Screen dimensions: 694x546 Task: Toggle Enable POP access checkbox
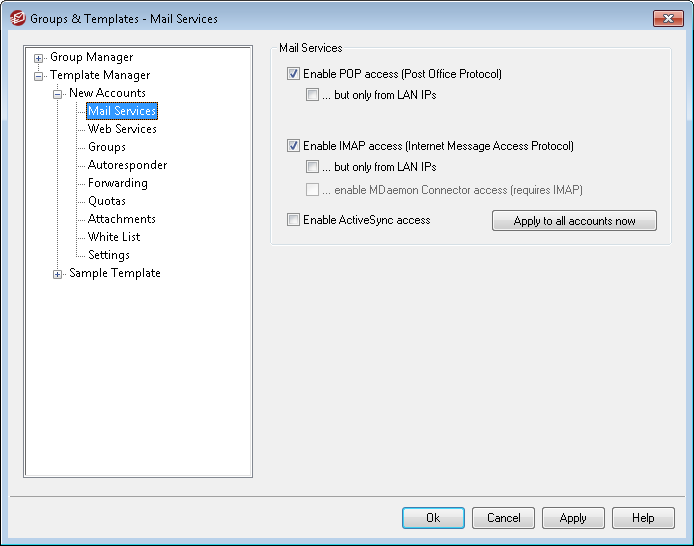[293, 74]
